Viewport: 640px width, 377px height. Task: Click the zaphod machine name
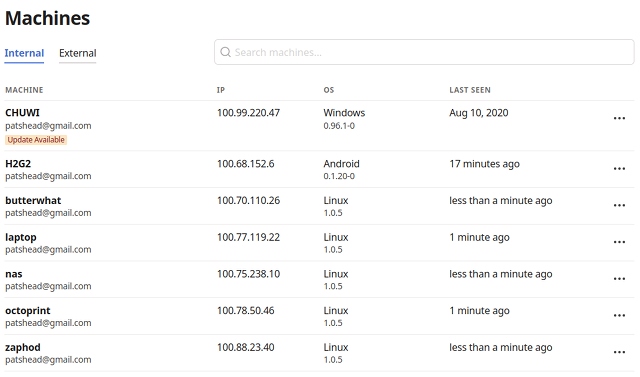coord(23,348)
